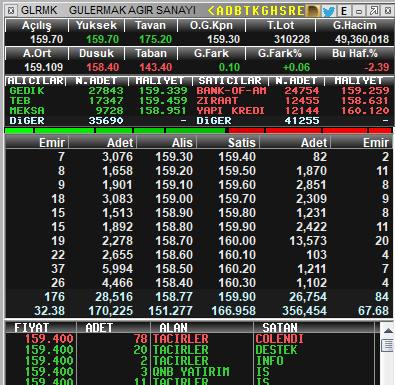Click the T.Lot value 310228
Viewport: 395px width, 385px height.
point(292,39)
